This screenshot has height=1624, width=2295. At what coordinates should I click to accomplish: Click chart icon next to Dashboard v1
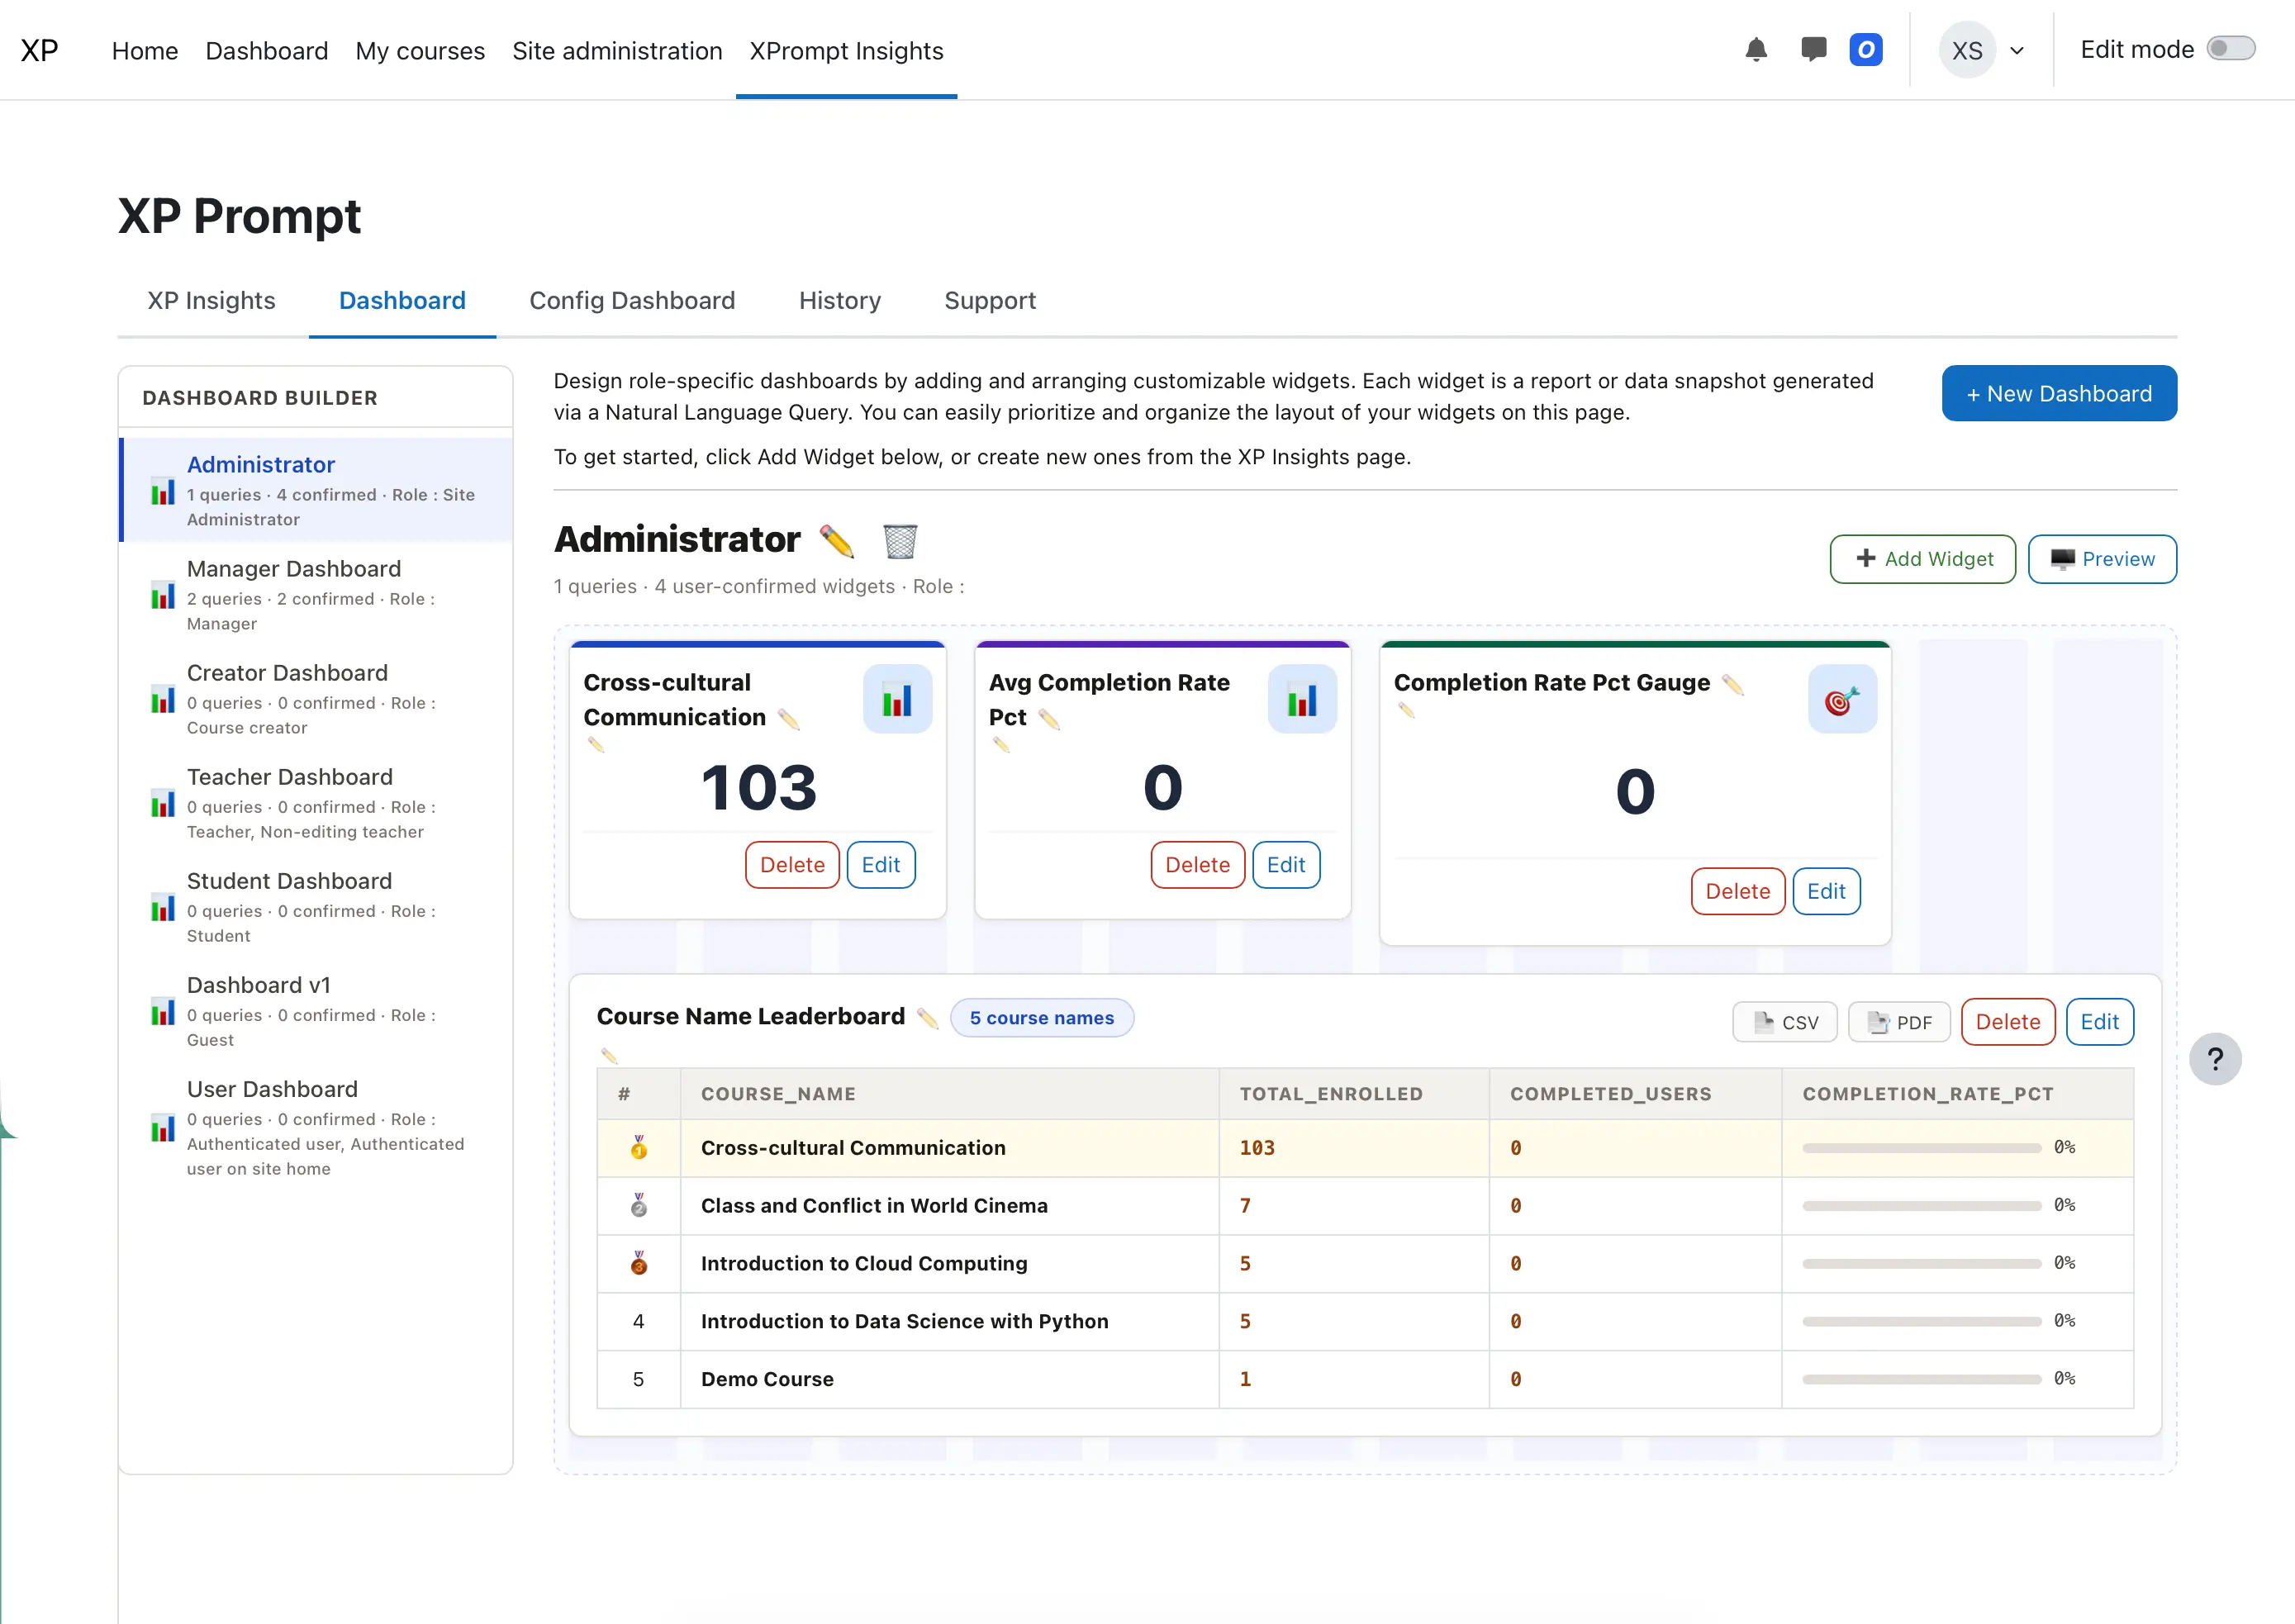pos(163,1012)
